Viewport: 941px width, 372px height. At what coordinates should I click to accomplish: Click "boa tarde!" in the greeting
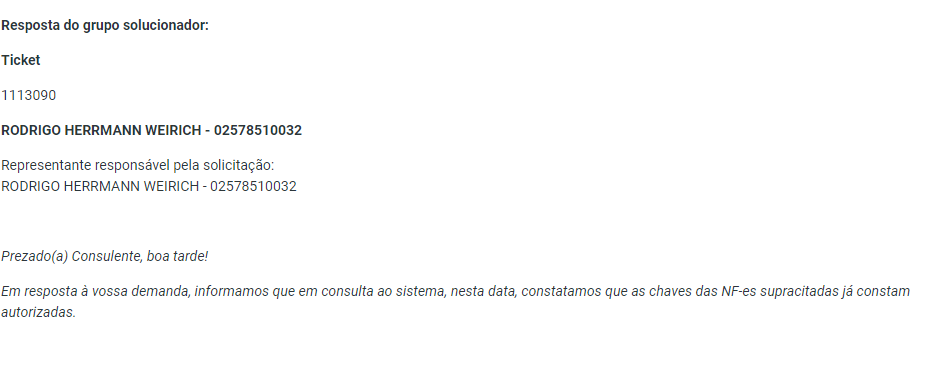pos(178,257)
